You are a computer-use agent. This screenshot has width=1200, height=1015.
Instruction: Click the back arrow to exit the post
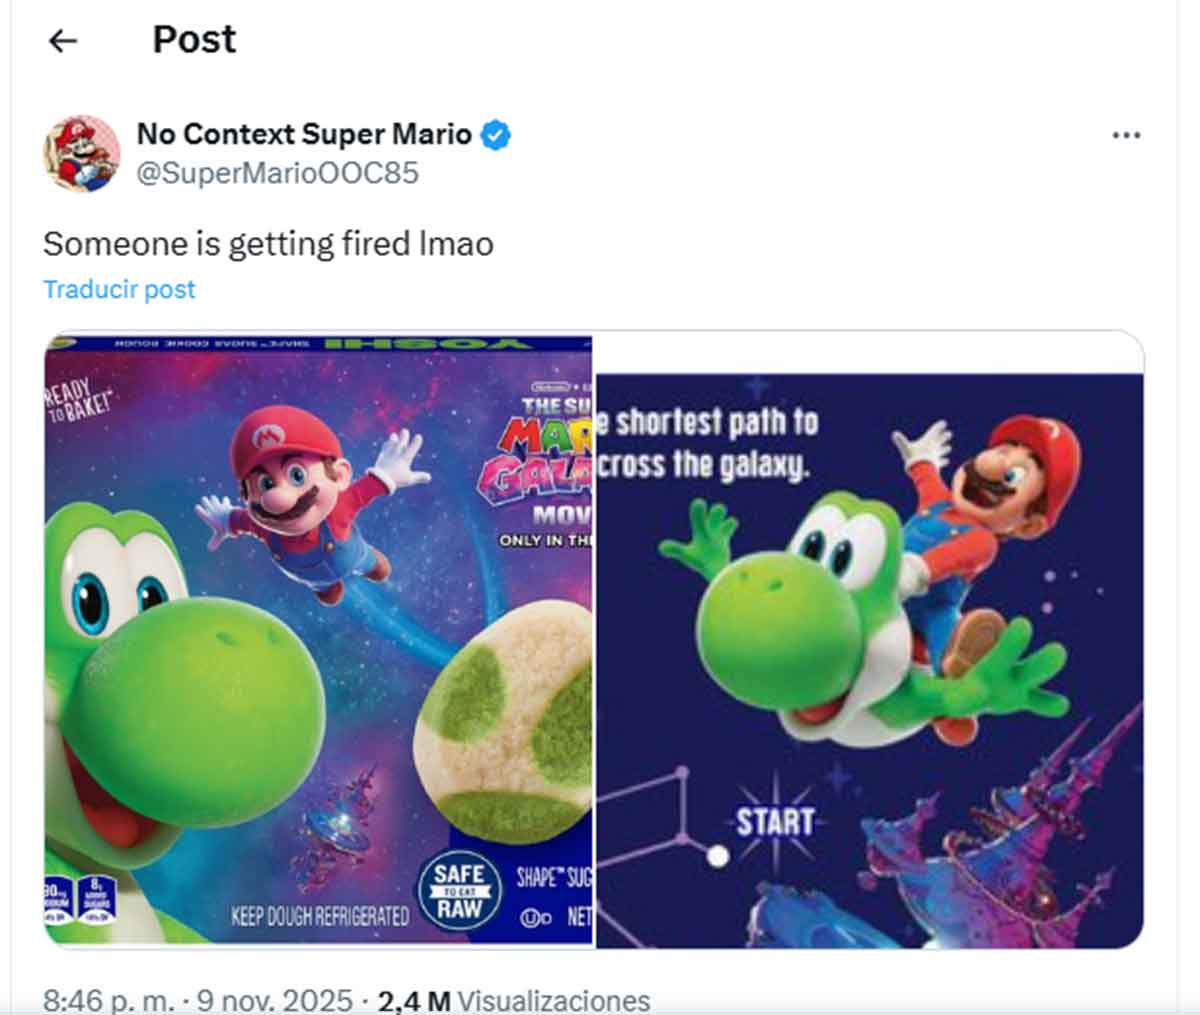pyautogui.click(x=62, y=40)
